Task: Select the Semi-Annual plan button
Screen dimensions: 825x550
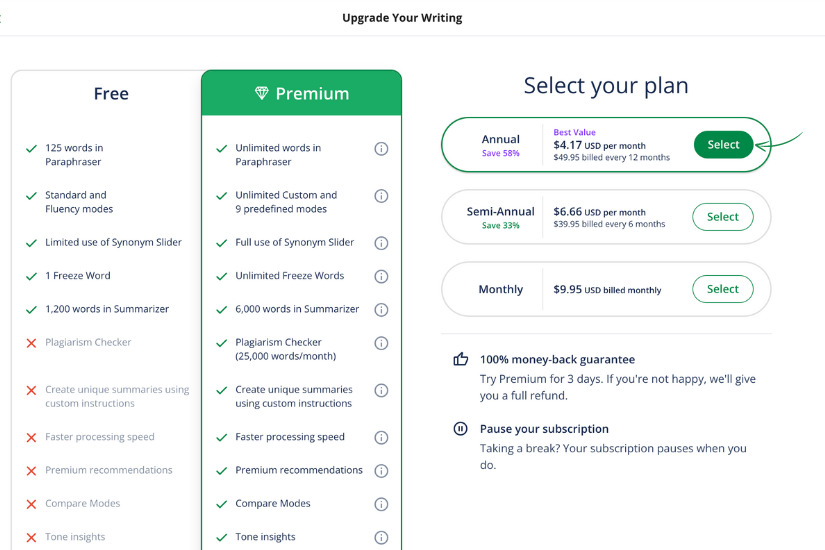Action: (x=723, y=217)
